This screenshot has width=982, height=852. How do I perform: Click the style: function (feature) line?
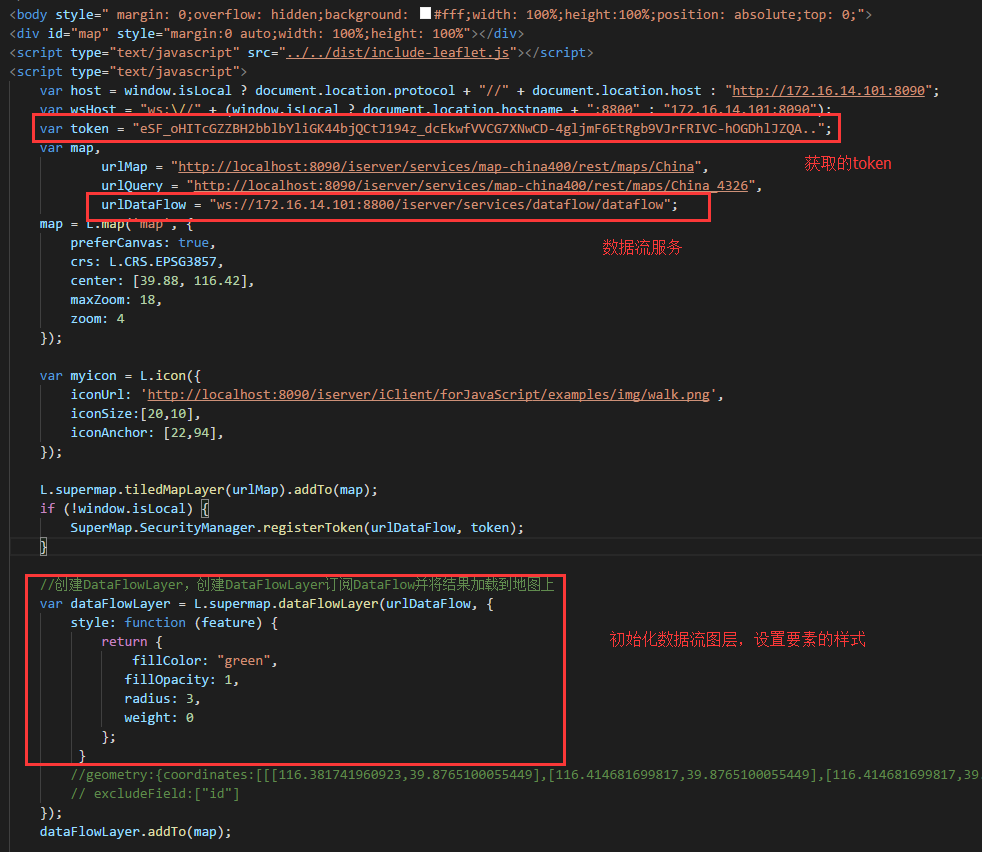coord(174,623)
